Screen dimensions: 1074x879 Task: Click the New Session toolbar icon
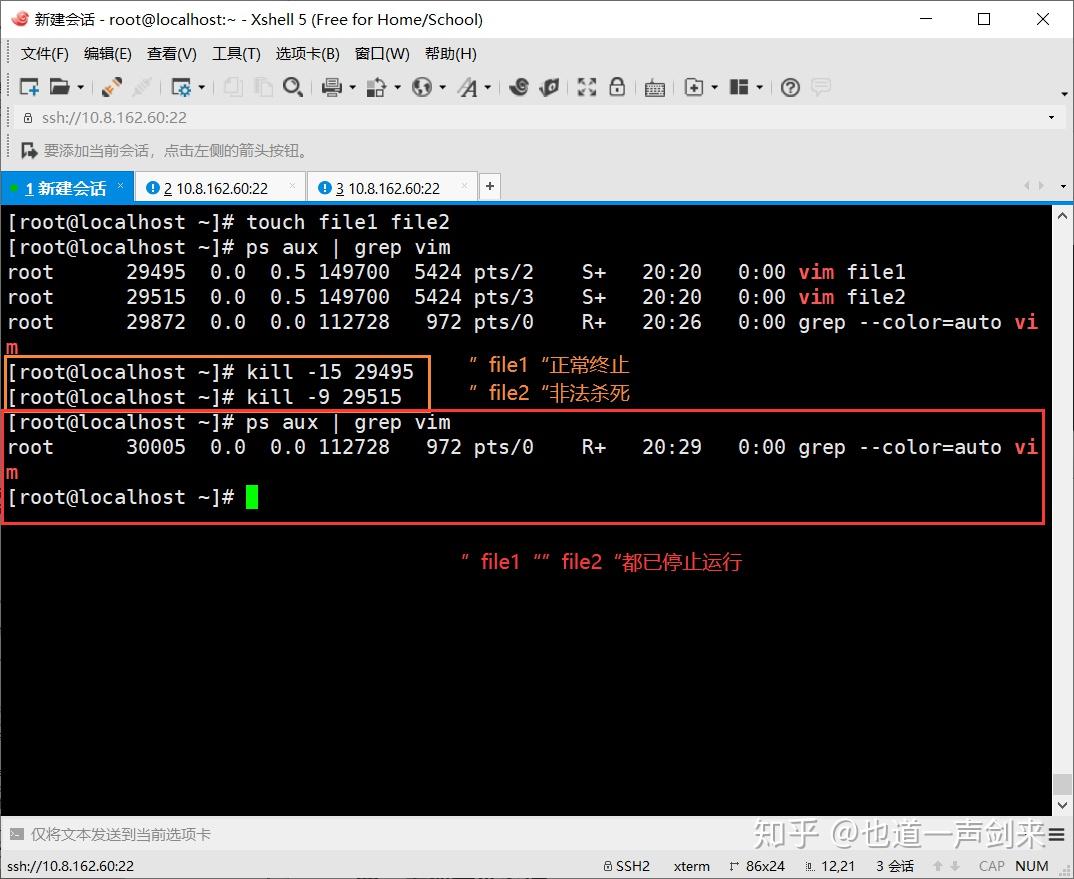click(29, 87)
